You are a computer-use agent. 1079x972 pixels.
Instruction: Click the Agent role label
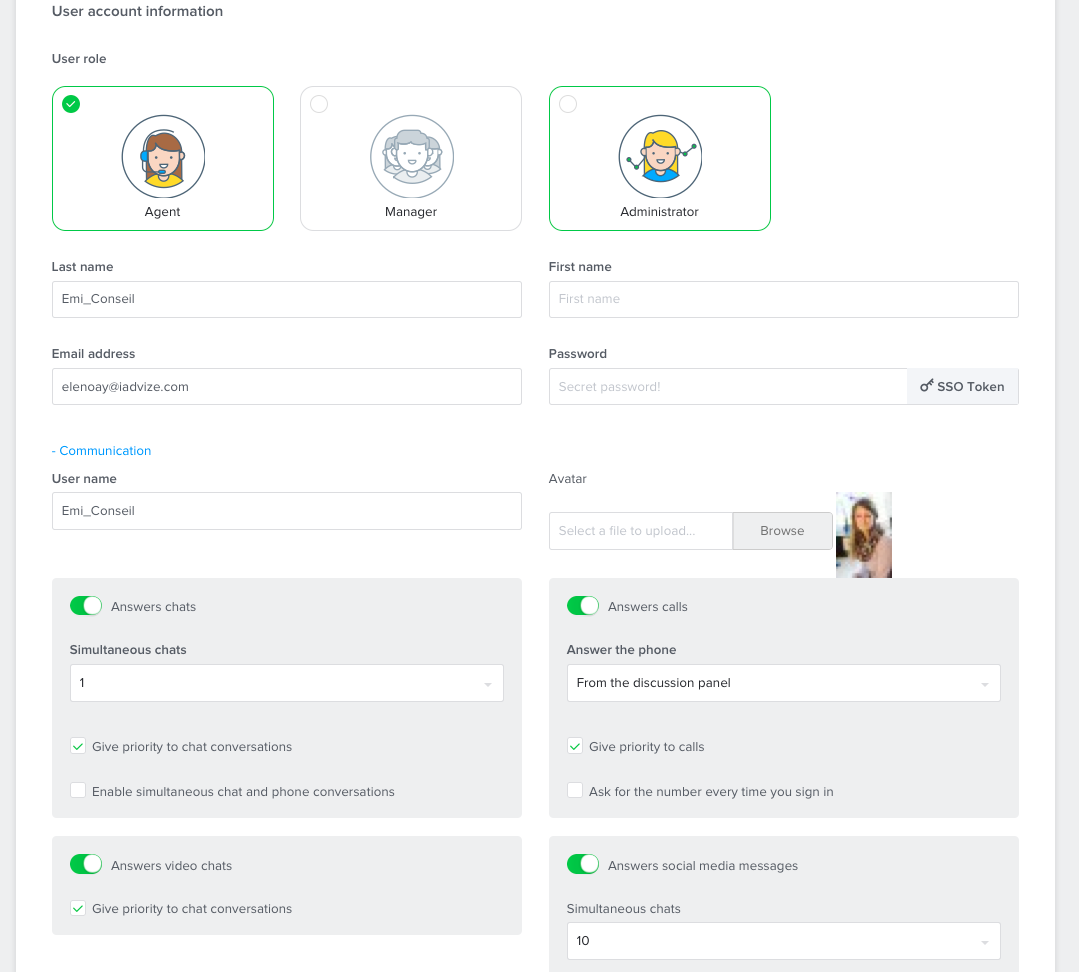tap(162, 212)
